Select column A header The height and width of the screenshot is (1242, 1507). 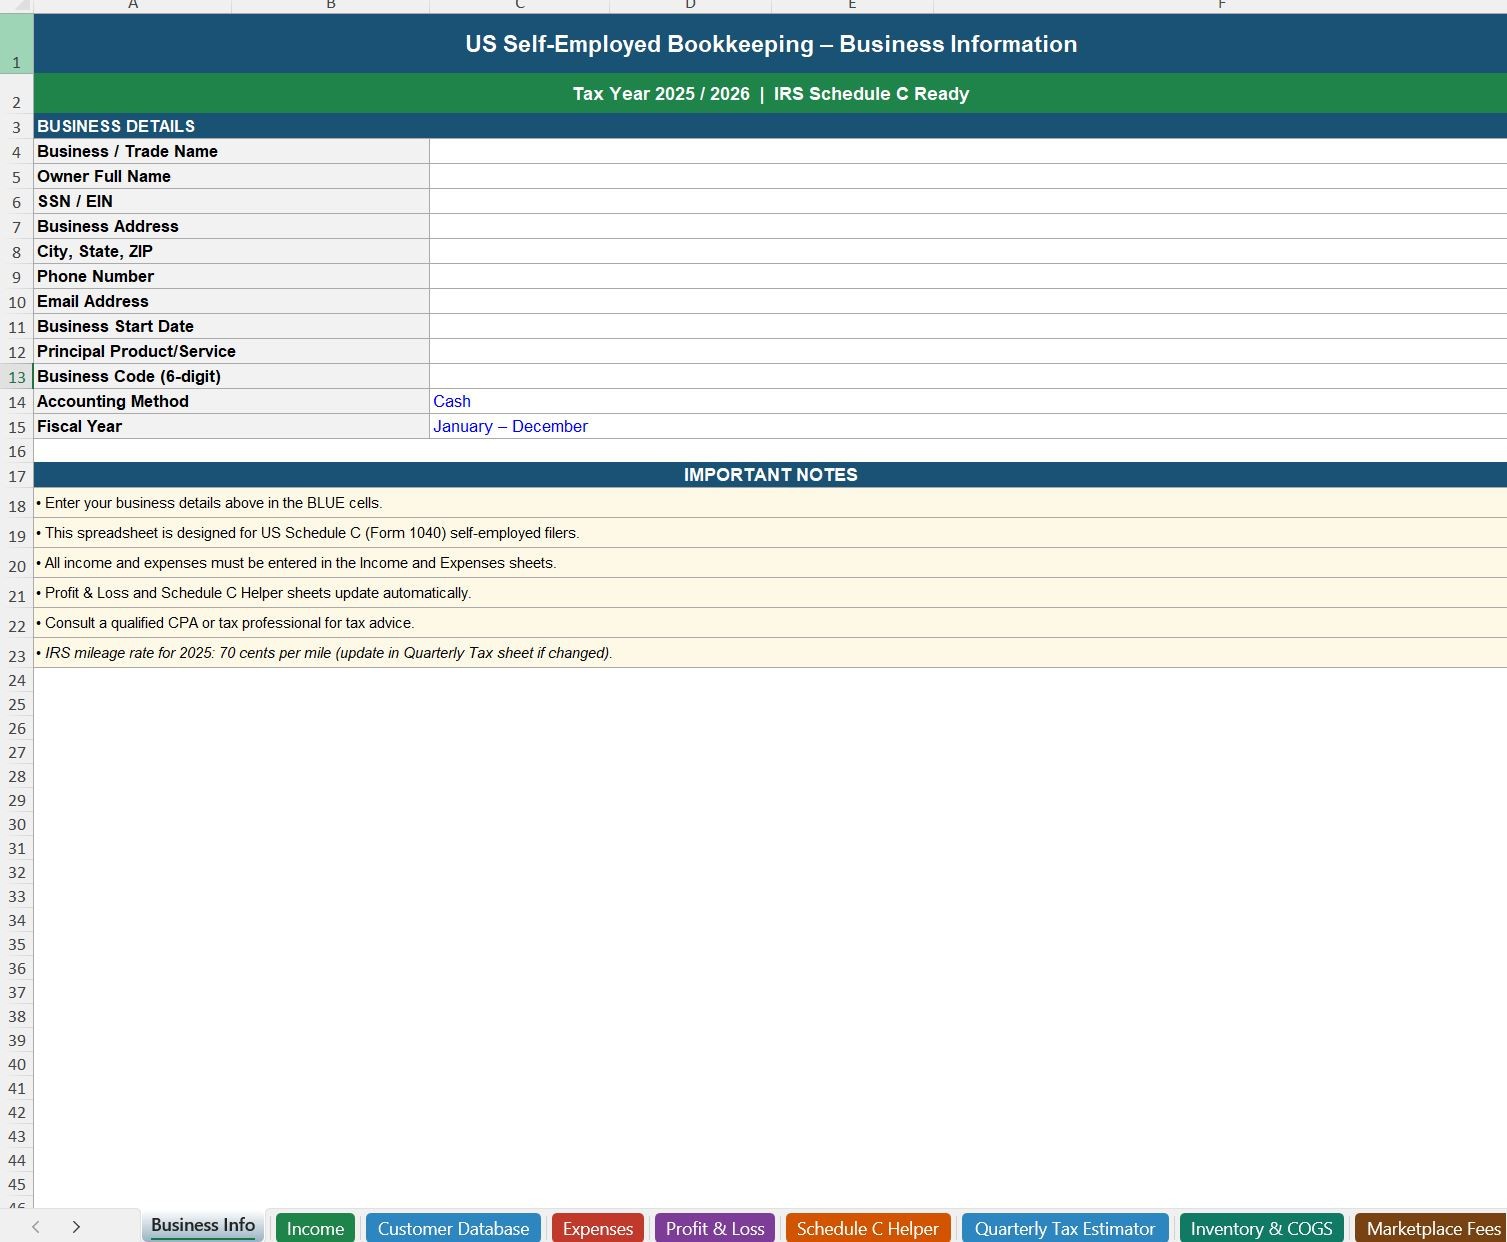133,6
